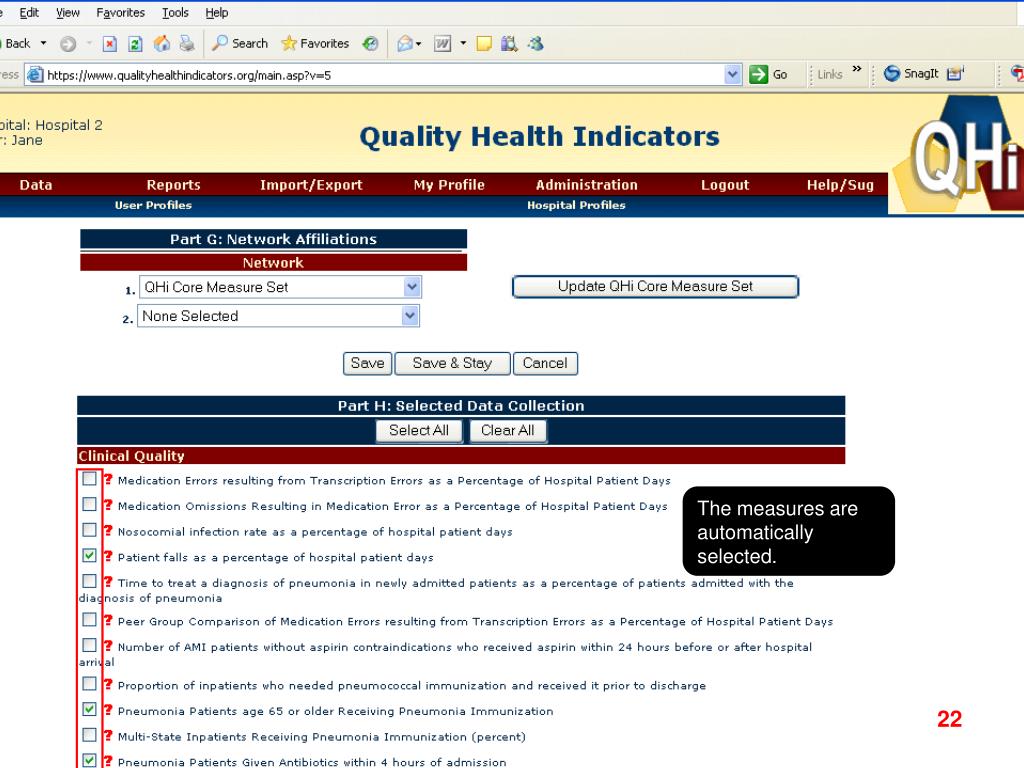
Task: Open the Tools menu
Action: point(175,12)
